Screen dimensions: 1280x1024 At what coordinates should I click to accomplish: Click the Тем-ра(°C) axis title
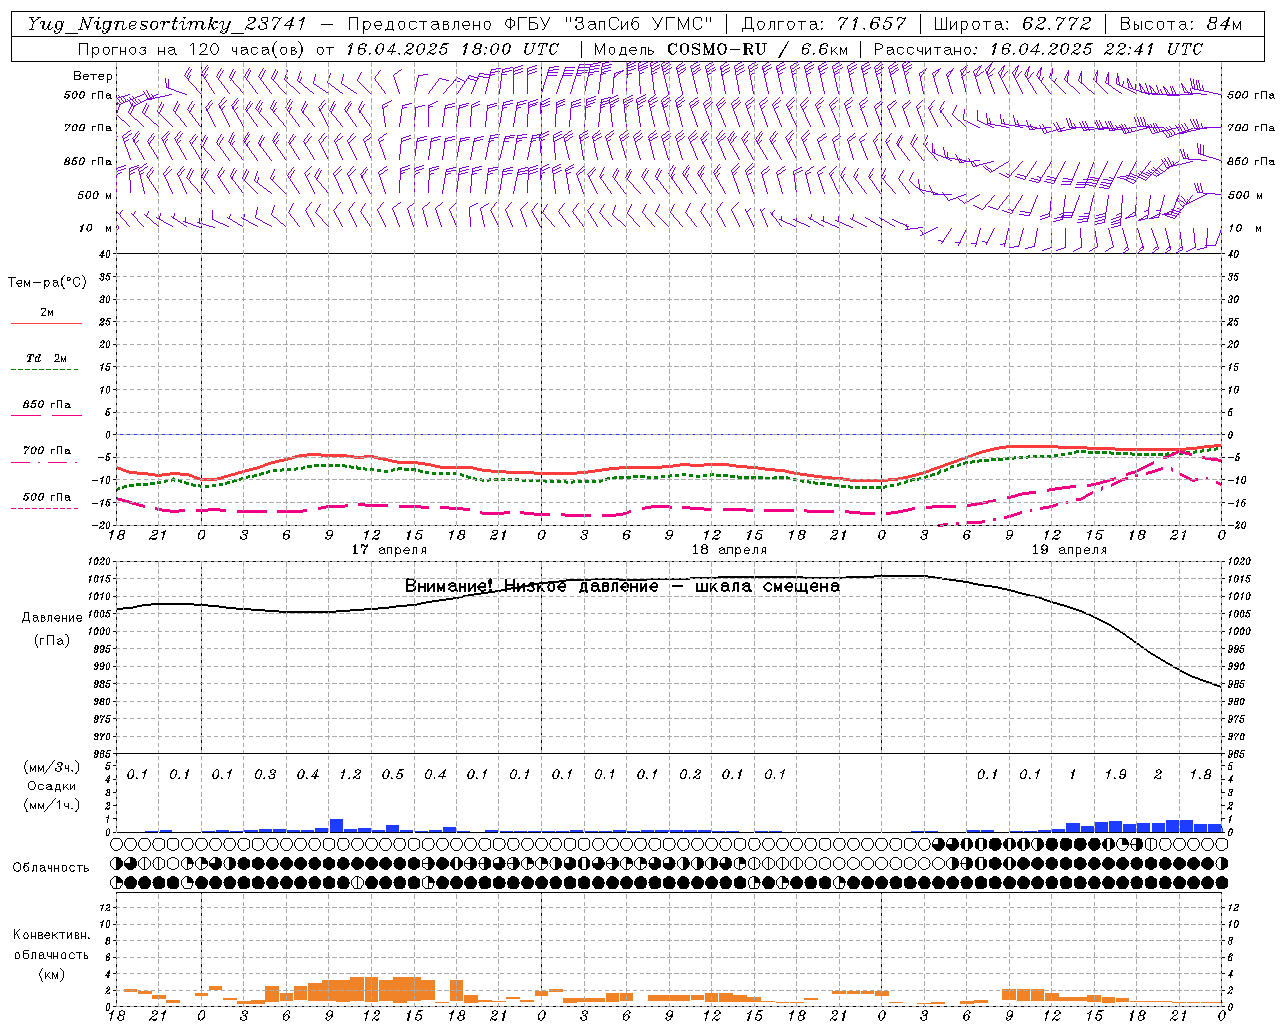click(47, 283)
